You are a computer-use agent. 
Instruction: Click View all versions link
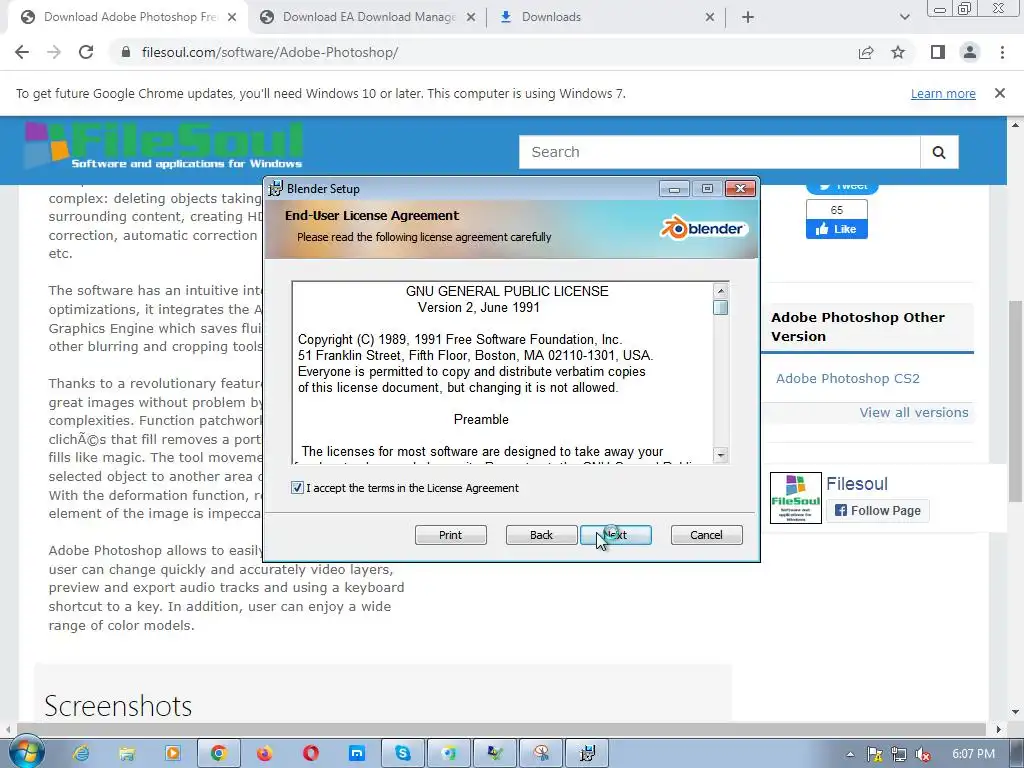click(914, 413)
